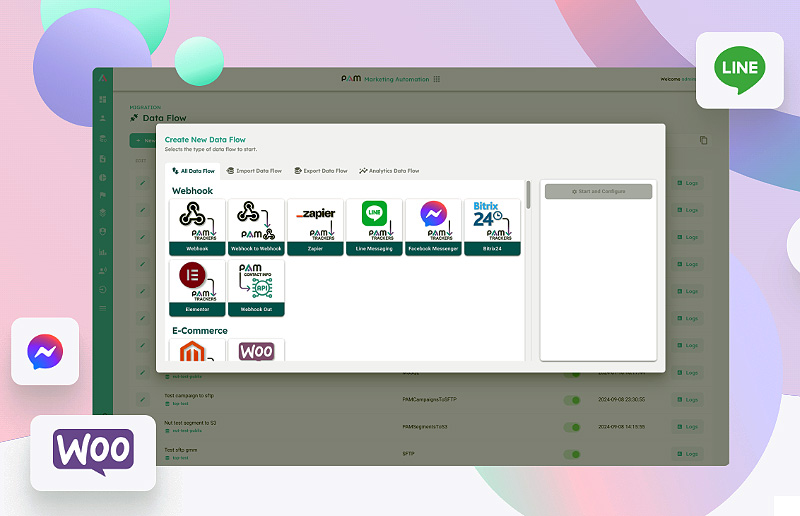
Task: Select the Magento e-commerce card
Action: tap(197, 350)
